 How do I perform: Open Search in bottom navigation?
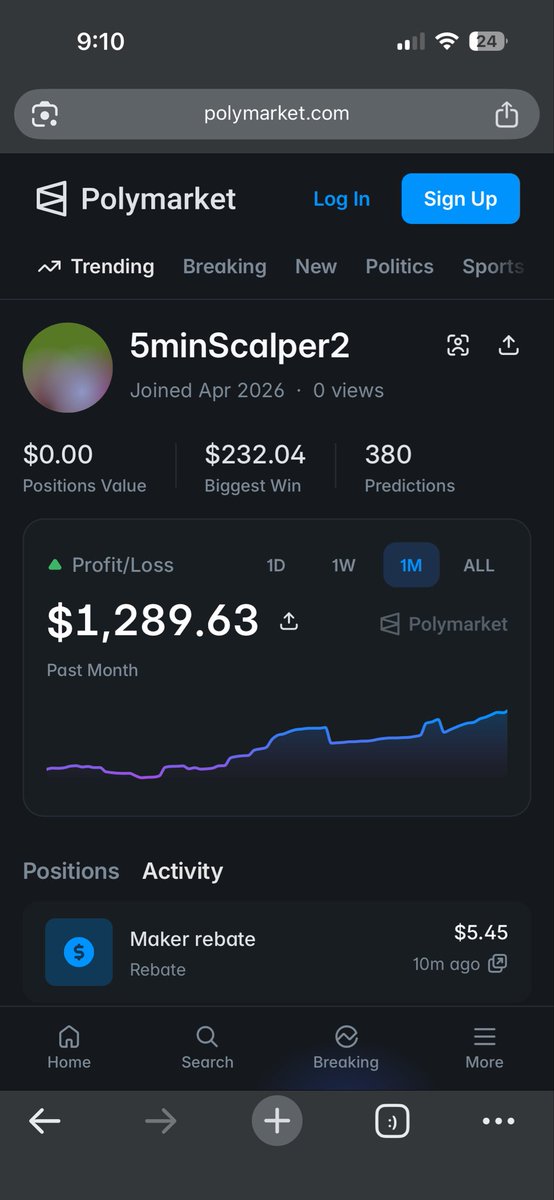click(207, 1047)
